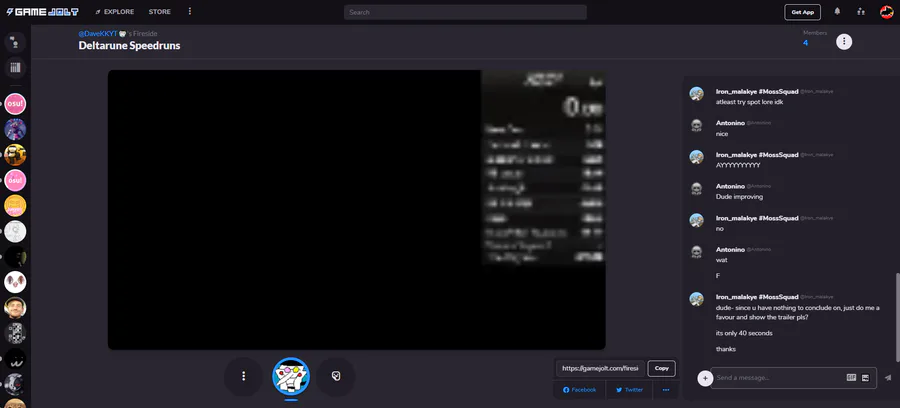Click the Members count 4
The image size is (900, 408).
point(805,43)
